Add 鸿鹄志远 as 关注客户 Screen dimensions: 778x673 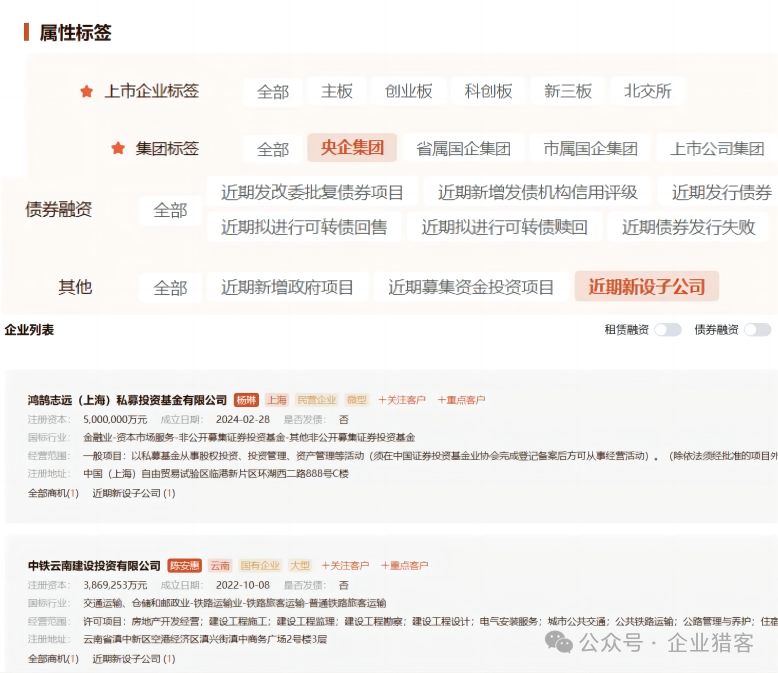[x=402, y=400]
